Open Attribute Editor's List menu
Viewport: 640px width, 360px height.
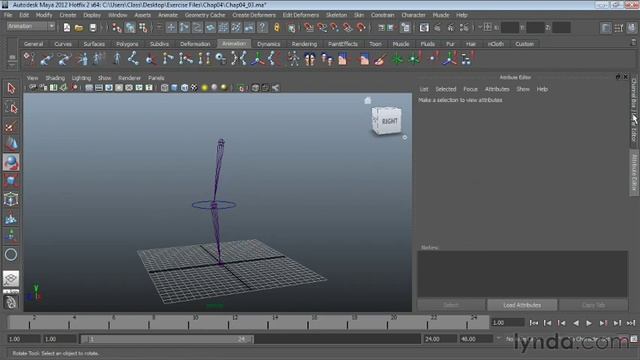tap(424, 89)
